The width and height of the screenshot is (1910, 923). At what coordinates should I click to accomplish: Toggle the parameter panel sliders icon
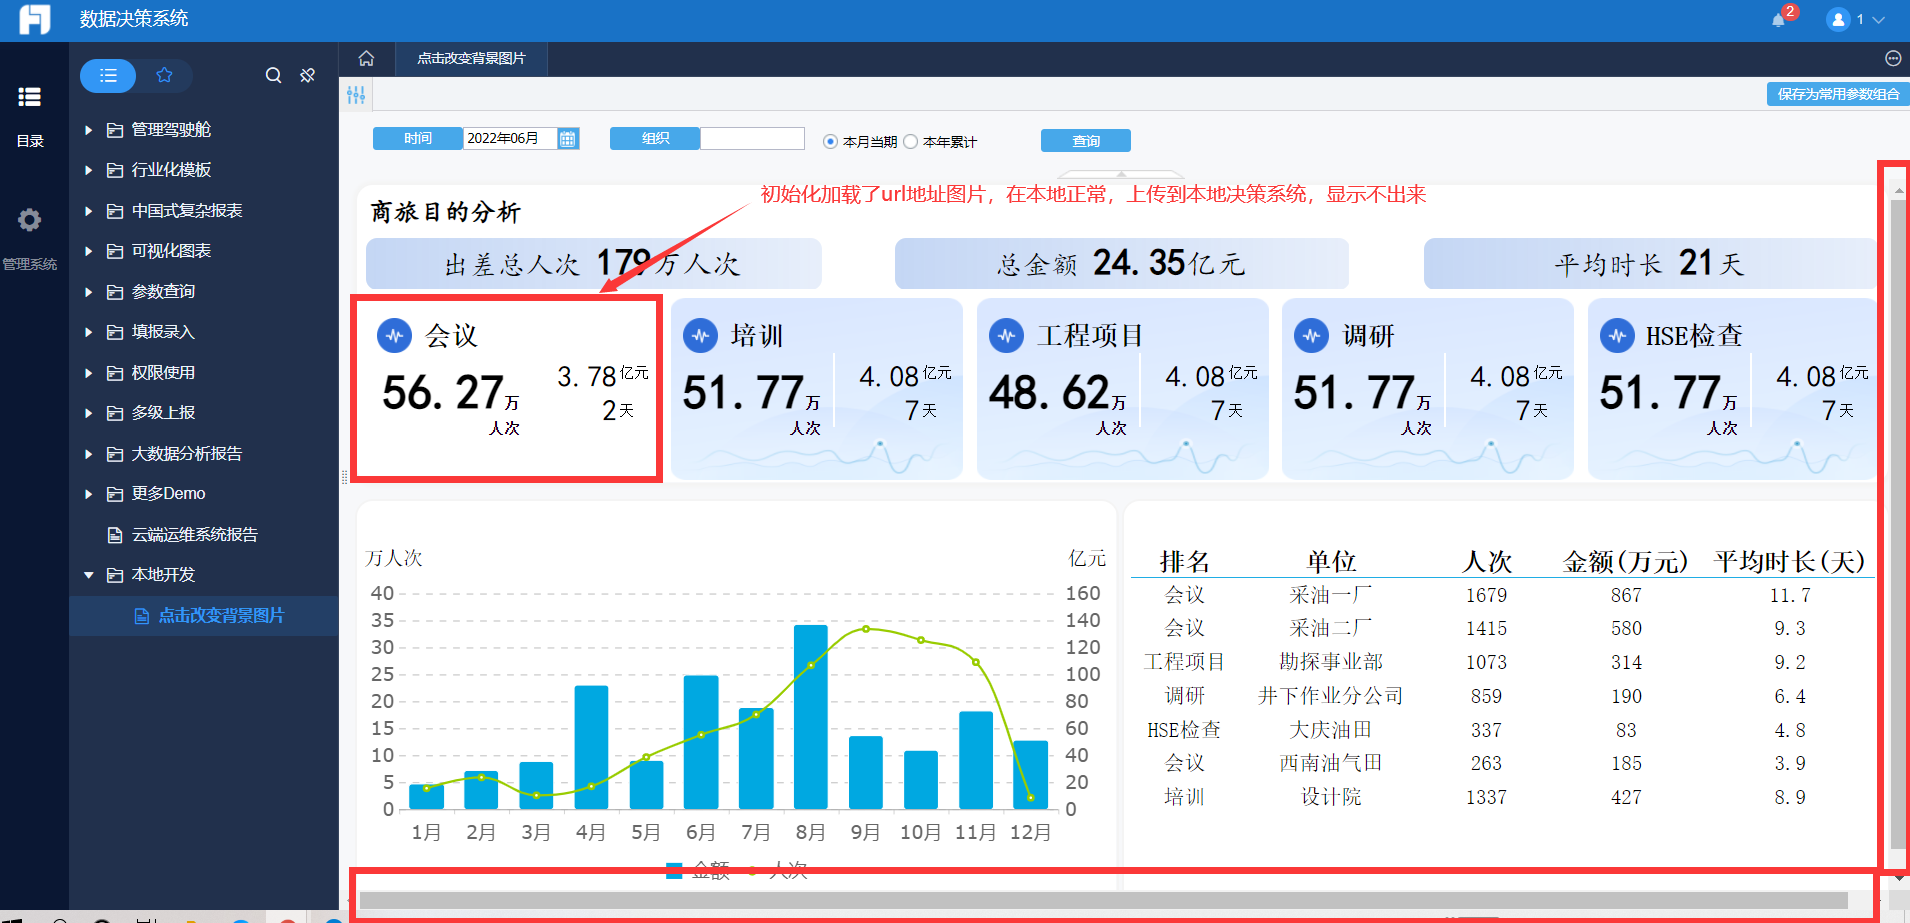click(356, 95)
